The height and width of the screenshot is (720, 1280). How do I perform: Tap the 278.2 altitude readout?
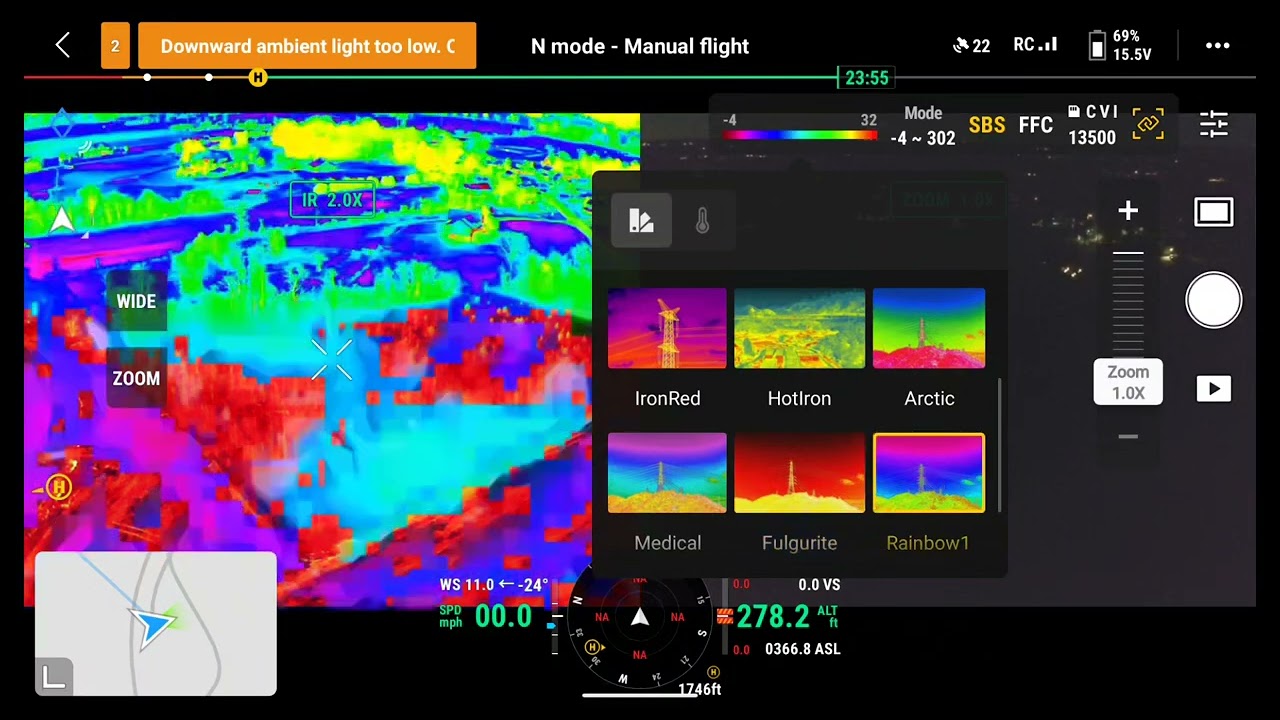click(x=788, y=616)
